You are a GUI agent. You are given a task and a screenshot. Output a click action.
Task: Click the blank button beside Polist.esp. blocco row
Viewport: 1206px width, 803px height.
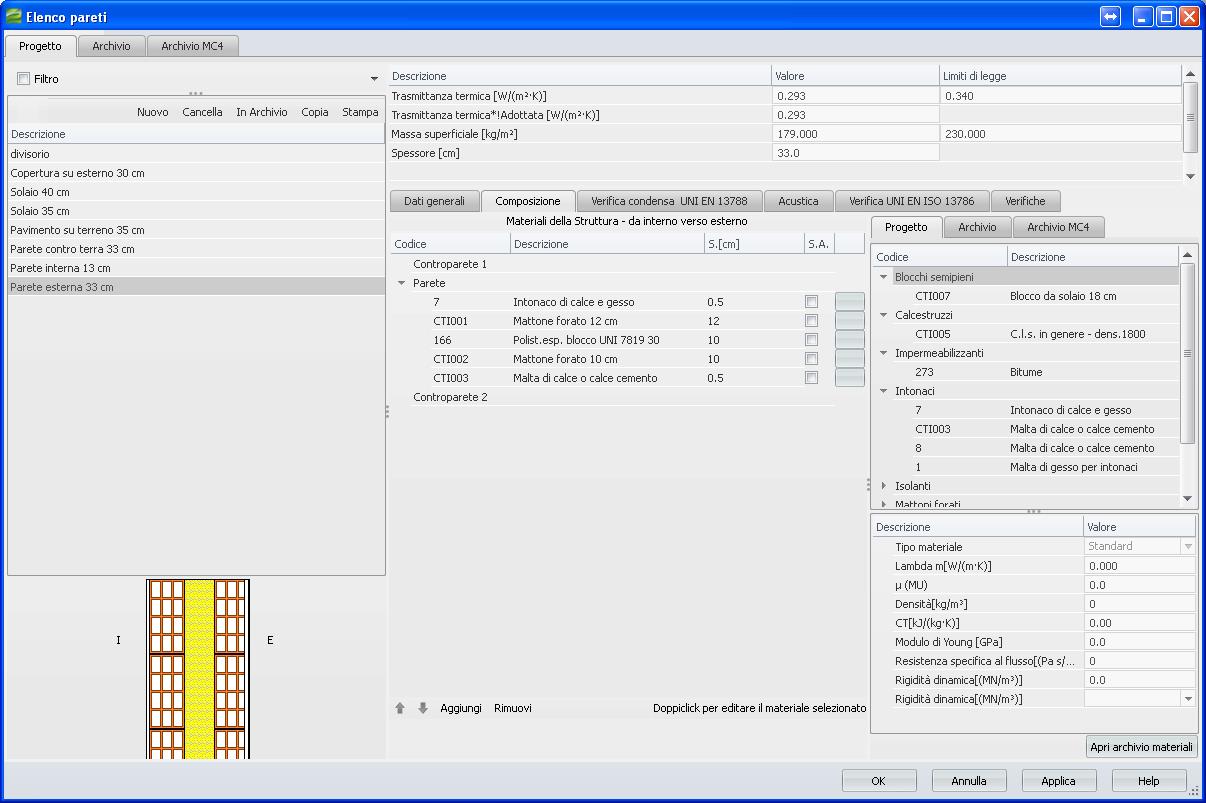(x=849, y=340)
